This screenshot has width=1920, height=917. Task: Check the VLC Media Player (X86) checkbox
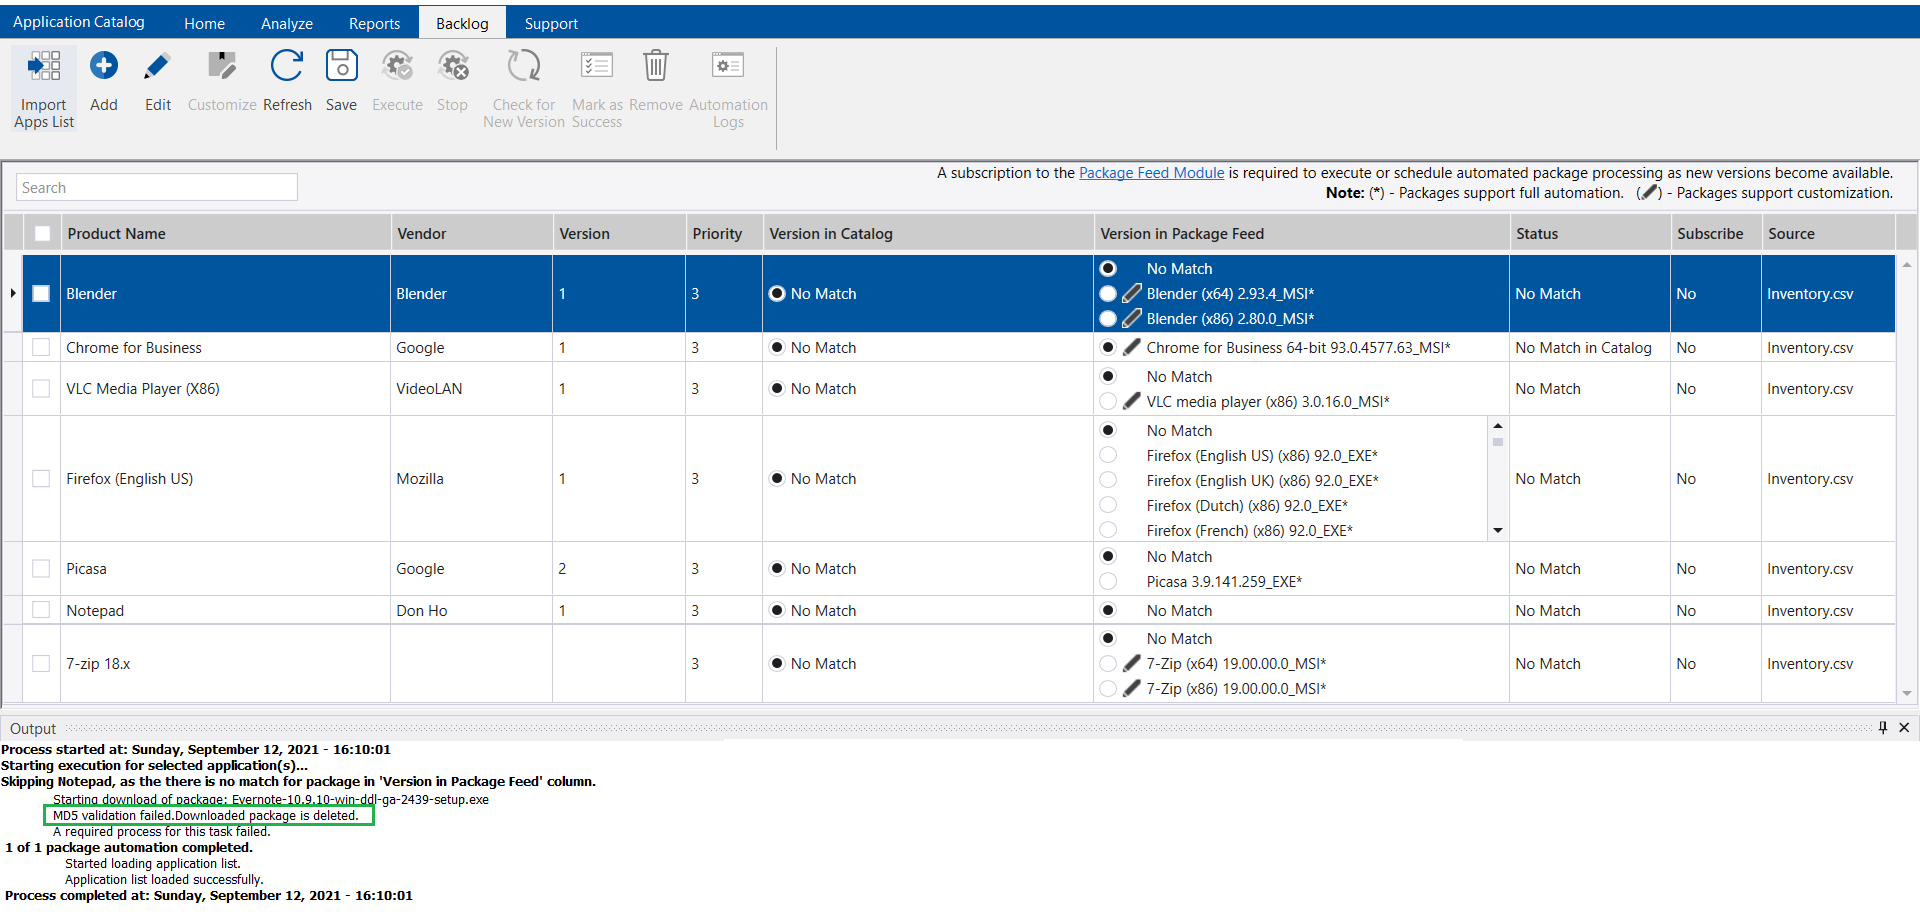pyautogui.click(x=41, y=388)
